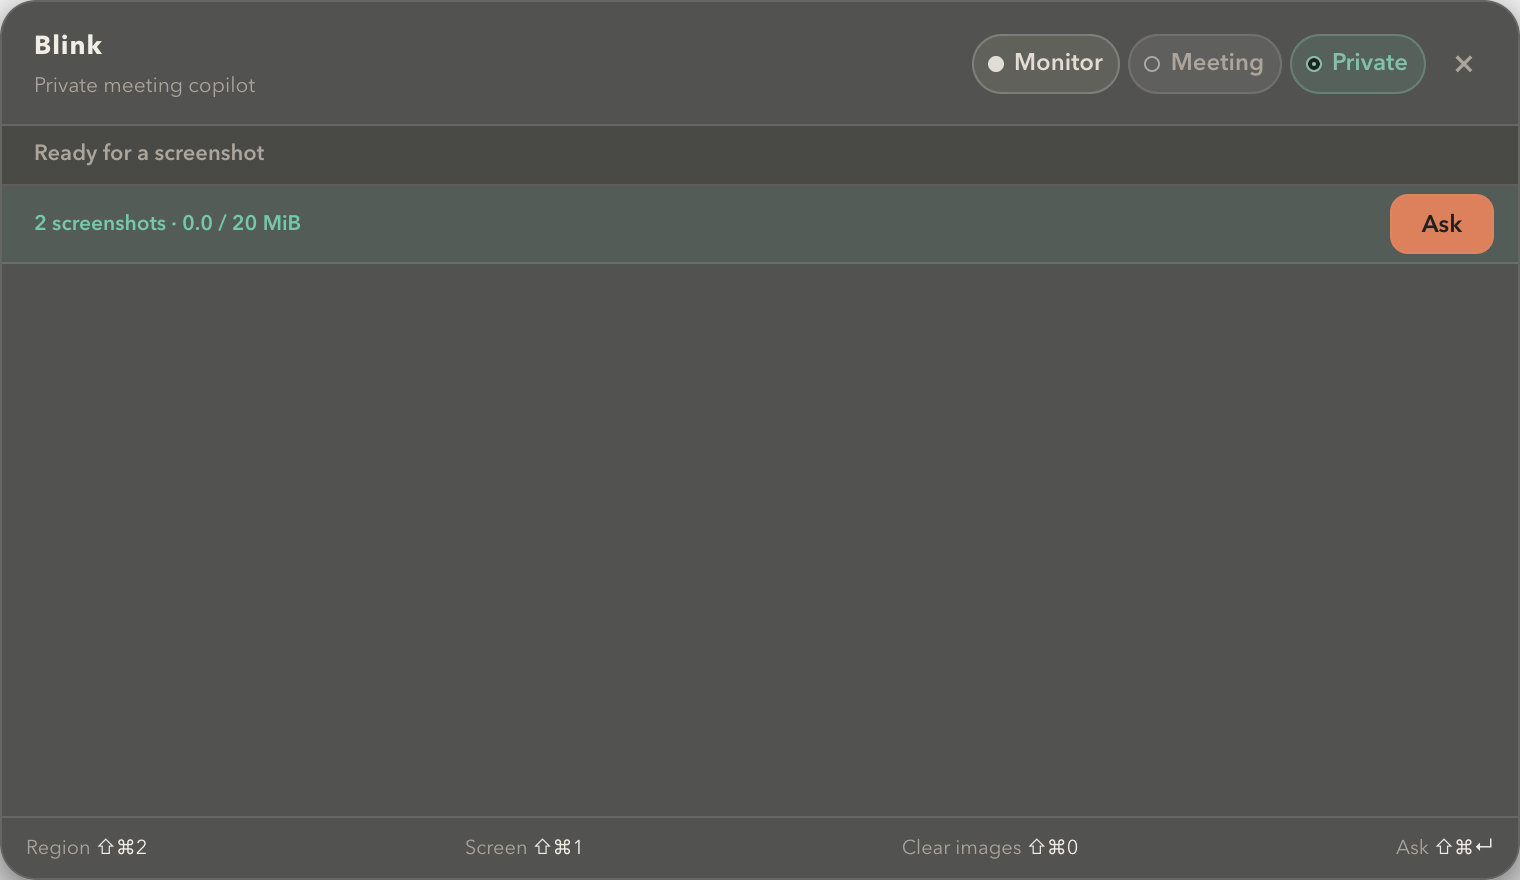Click the '2 screenshots · 0.0 / 20 MiB' text
The height and width of the screenshot is (880, 1520).
(x=167, y=223)
